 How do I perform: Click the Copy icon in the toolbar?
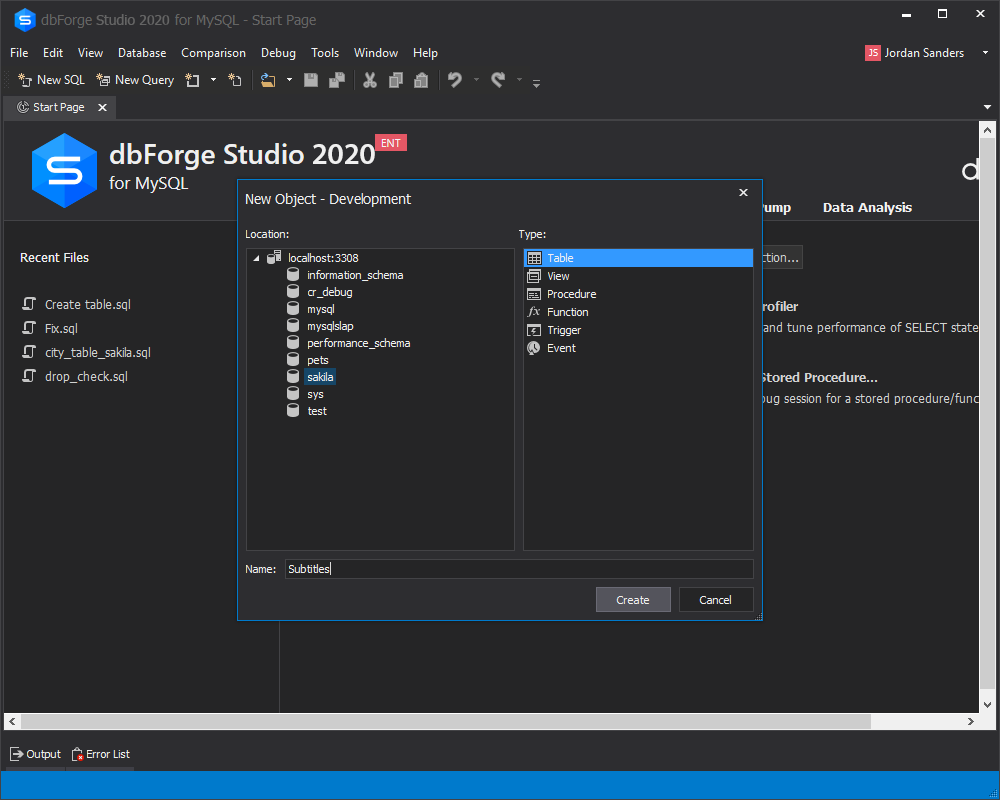395,80
